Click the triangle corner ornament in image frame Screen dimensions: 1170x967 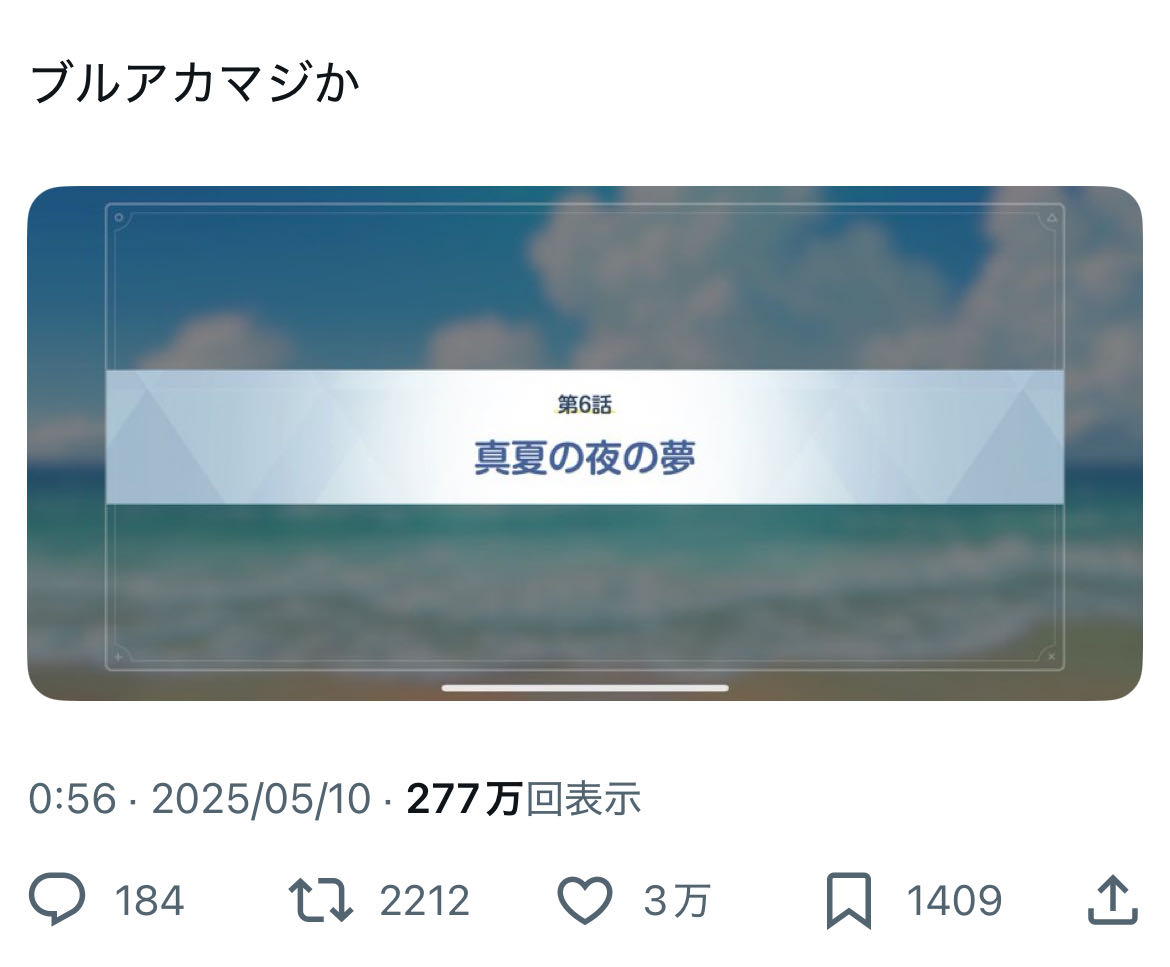pos(1051,218)
